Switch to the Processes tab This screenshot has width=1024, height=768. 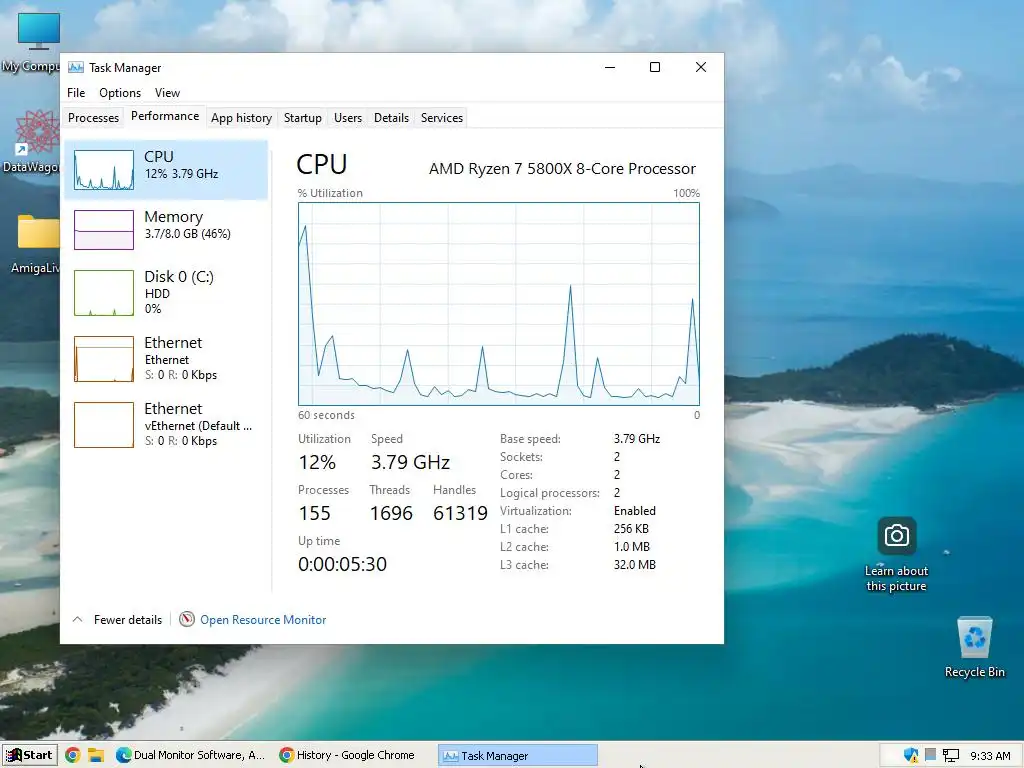pos(93,118)
